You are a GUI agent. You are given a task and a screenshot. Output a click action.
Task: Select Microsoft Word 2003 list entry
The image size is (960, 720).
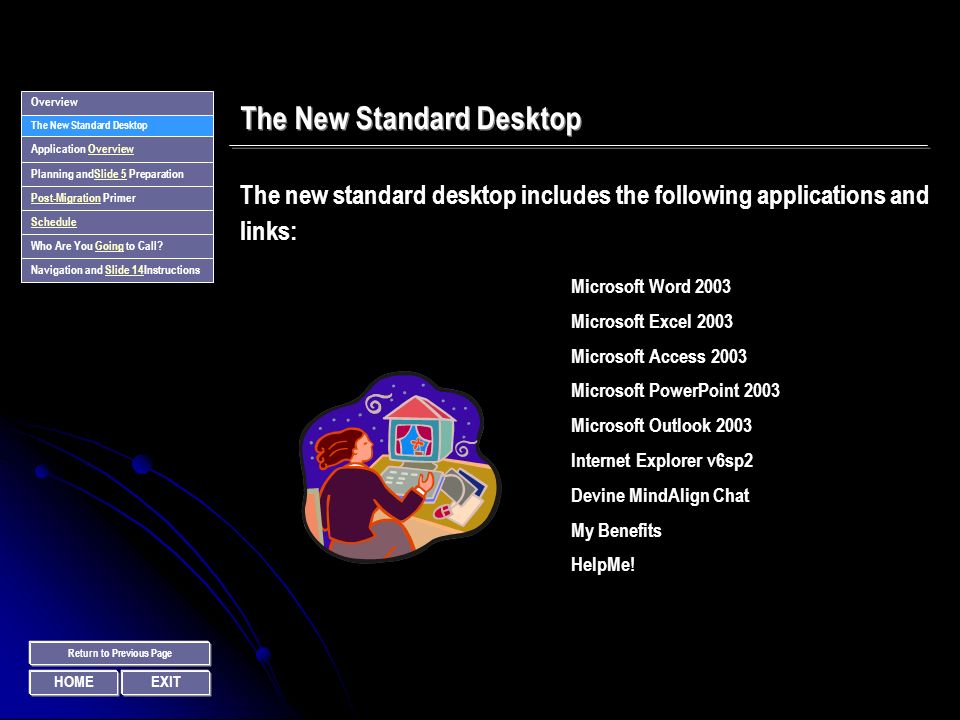pyautogui.click(x=651, y=287)
